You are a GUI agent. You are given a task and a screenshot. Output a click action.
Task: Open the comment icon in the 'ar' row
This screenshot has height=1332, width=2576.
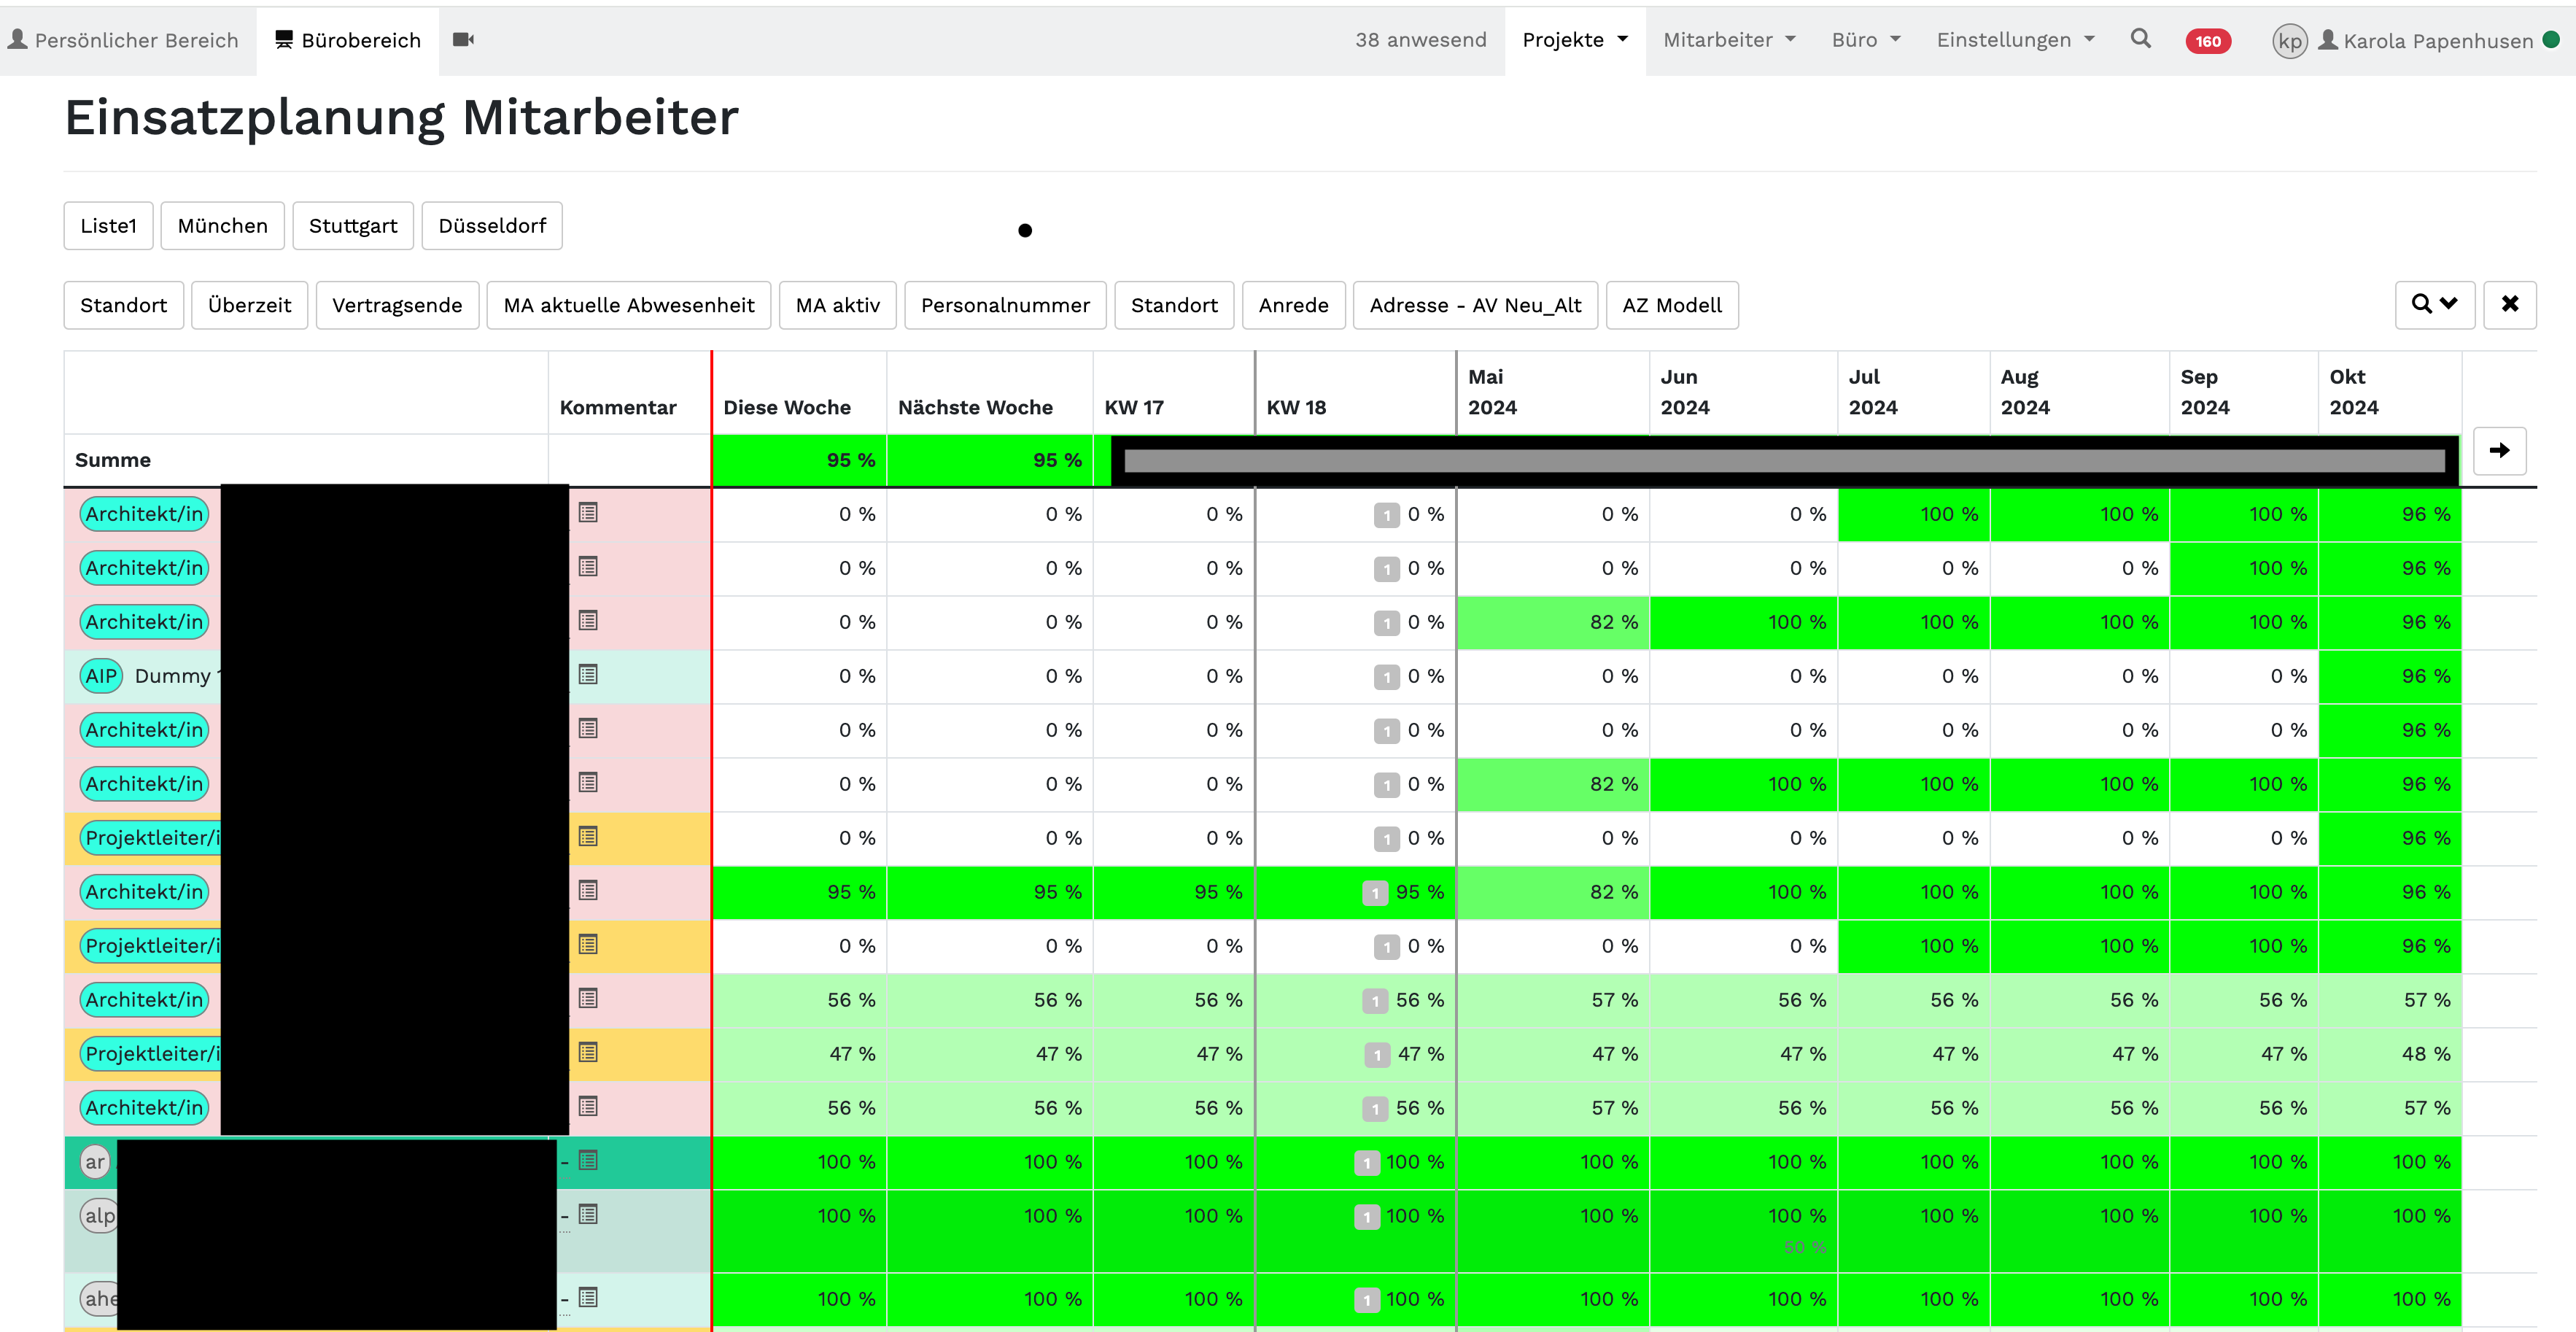588,1161
